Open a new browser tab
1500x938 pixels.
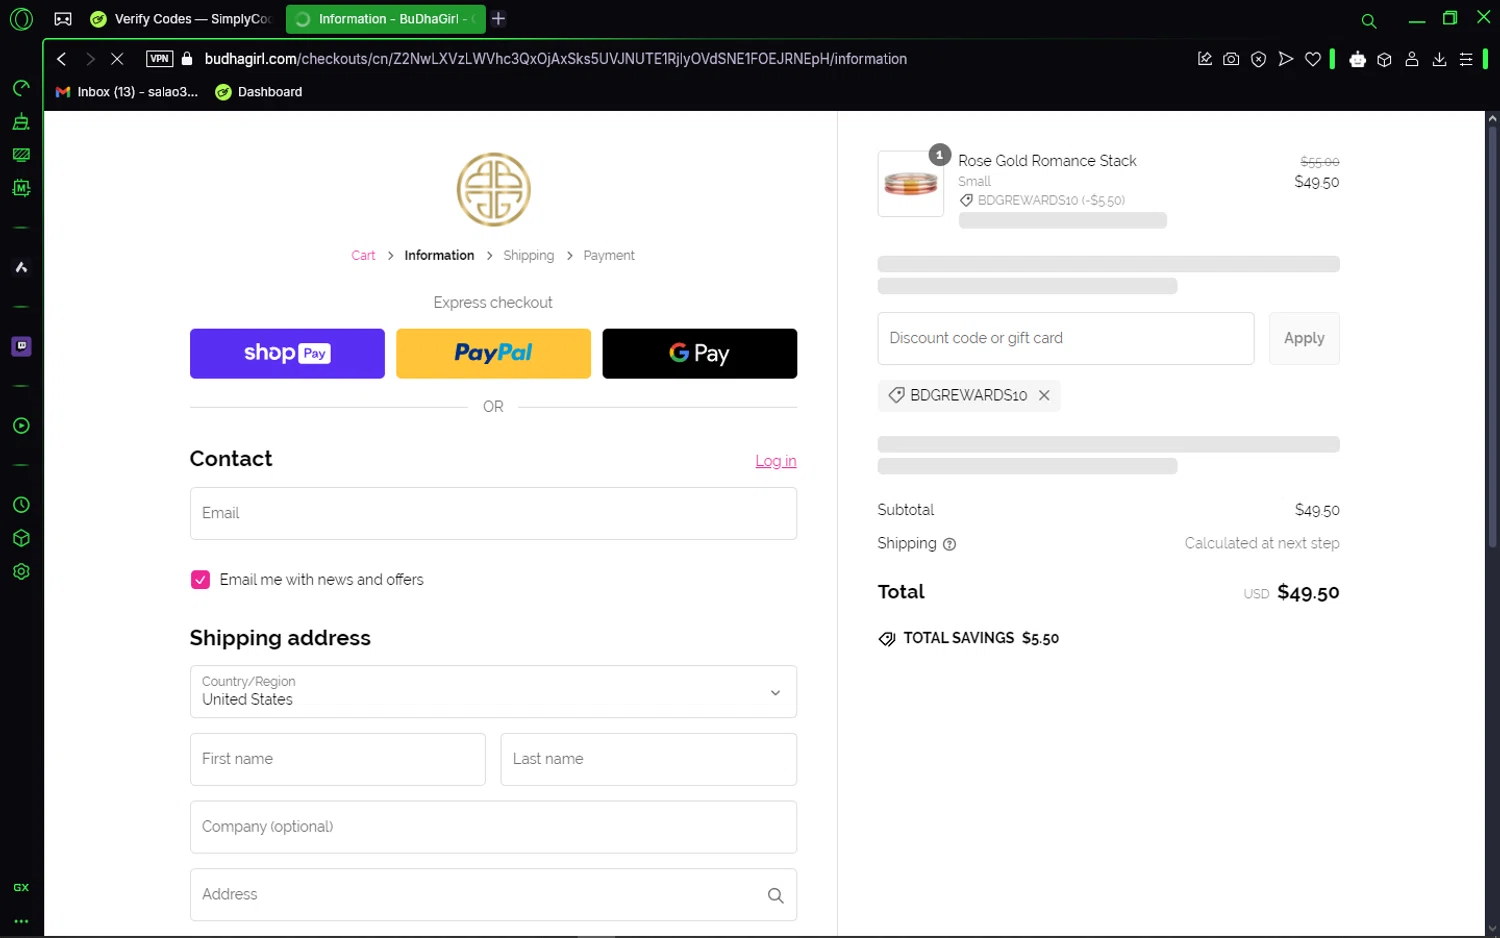pos(499,19)
